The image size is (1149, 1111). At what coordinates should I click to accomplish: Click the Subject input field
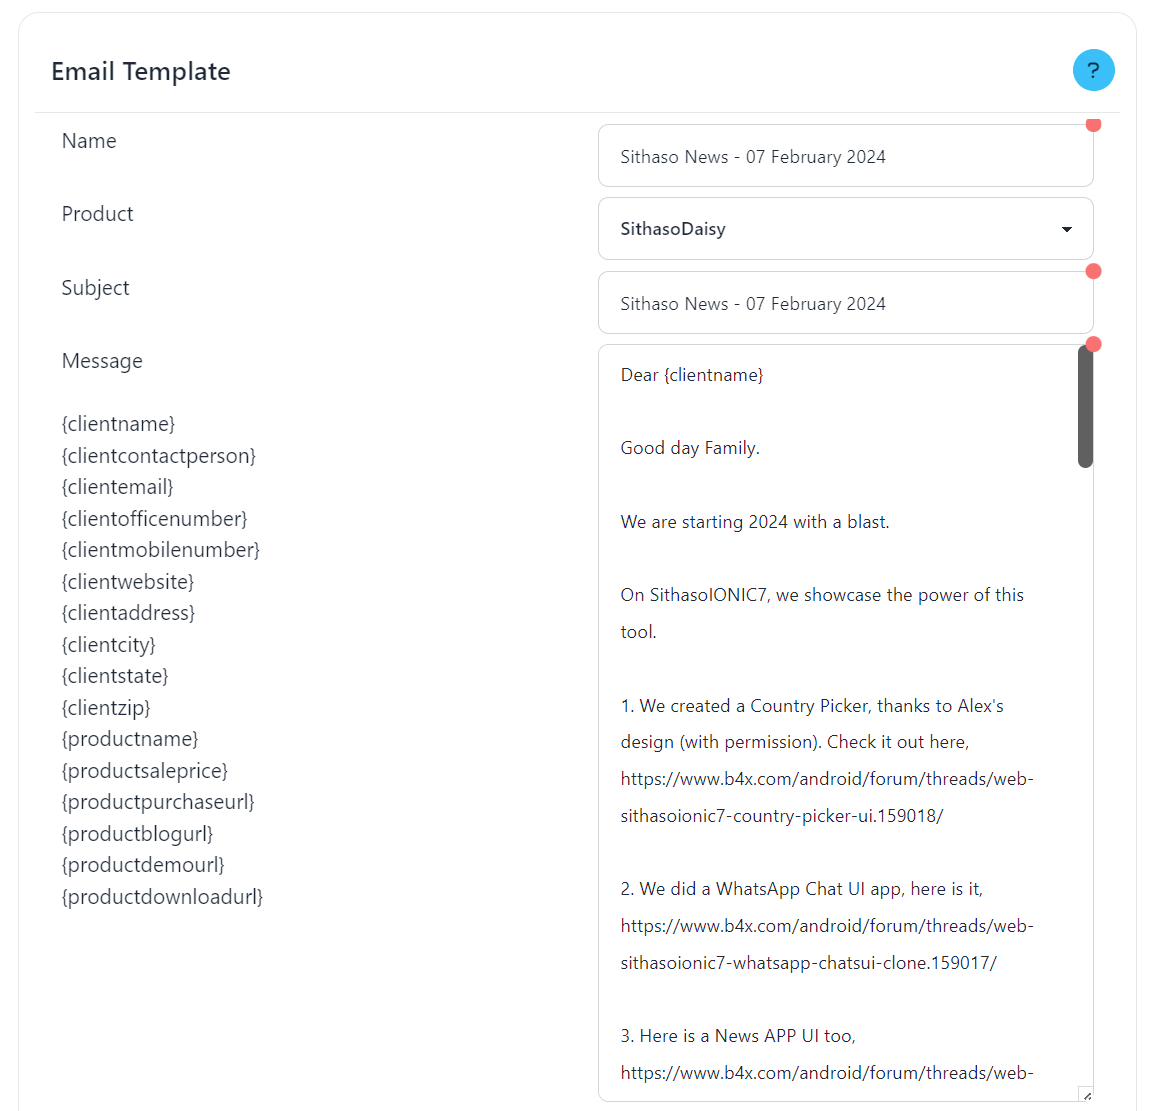pos(845,303)
